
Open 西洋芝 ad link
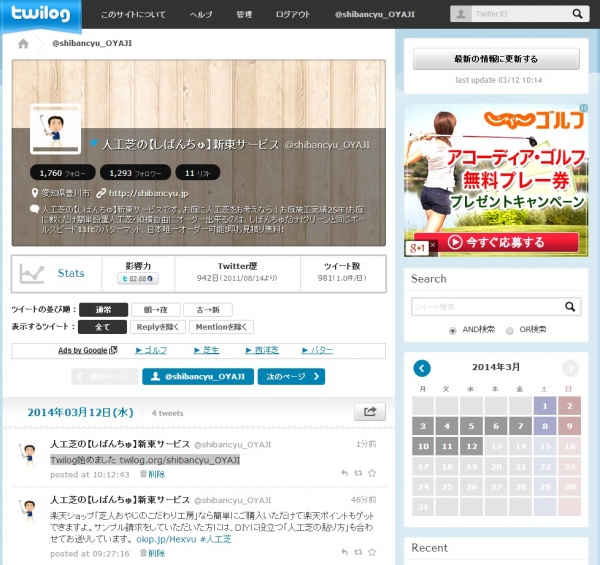(x=262, y=350)
